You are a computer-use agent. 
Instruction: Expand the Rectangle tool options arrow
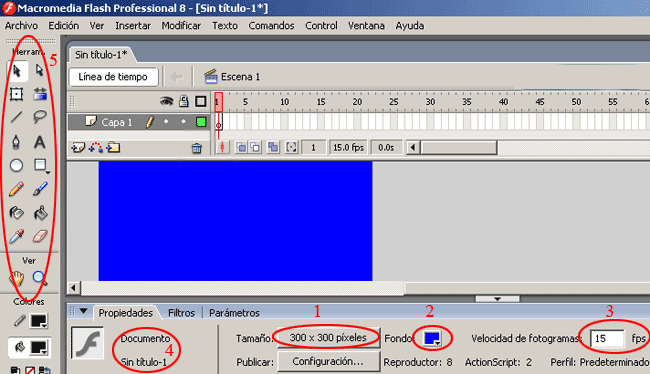point(48,172)
